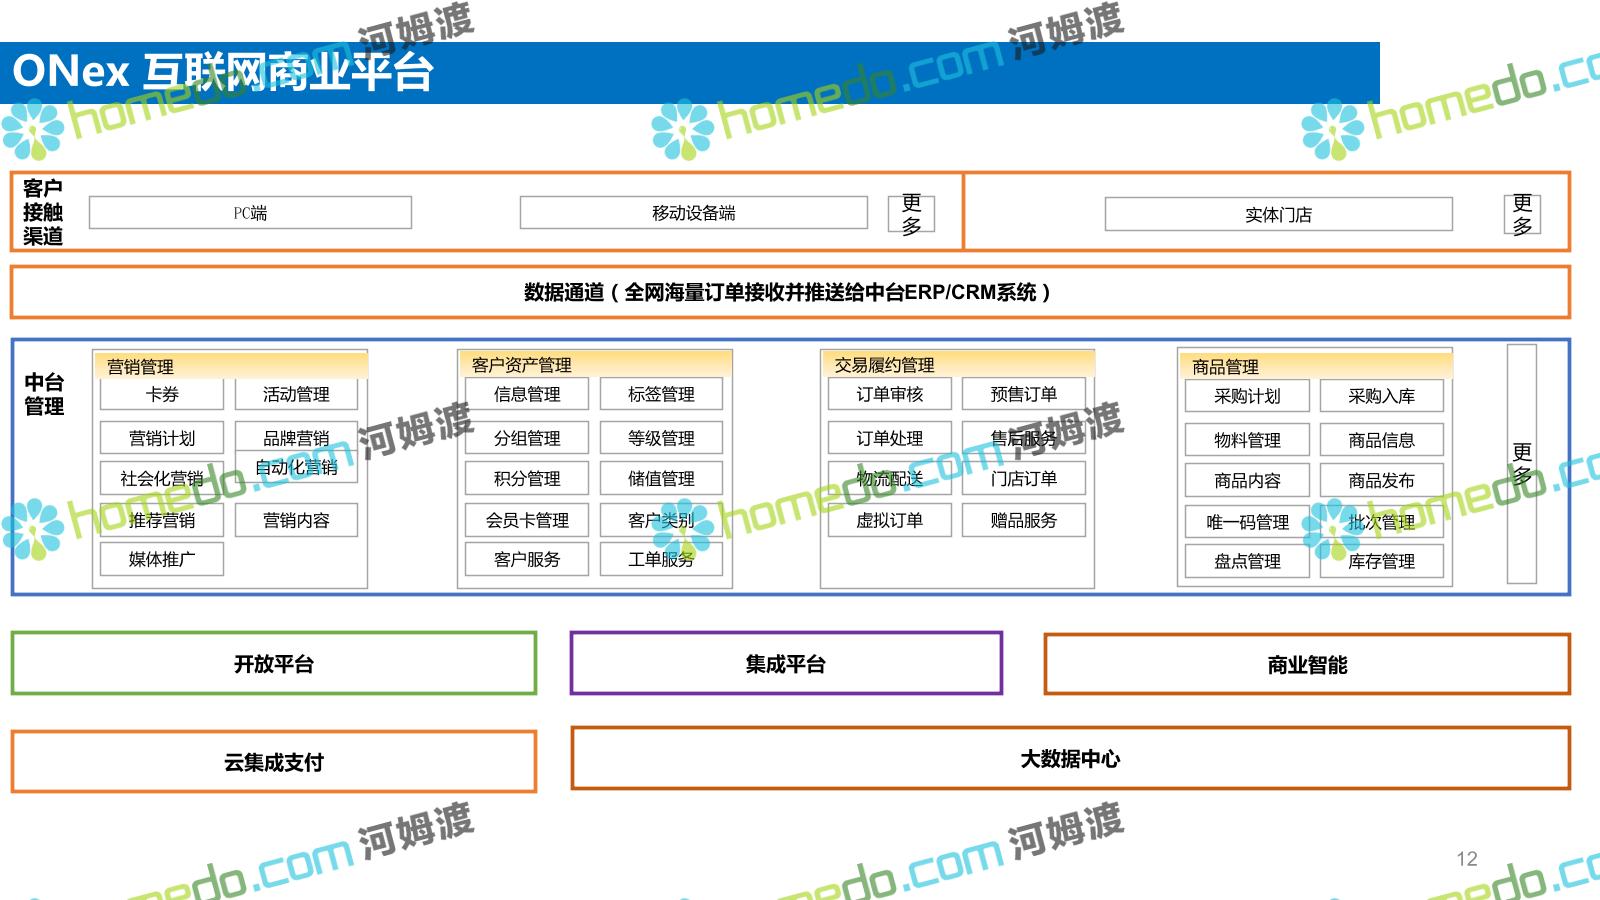Click the 信息管理 box
This screenshot has height=900, width=1600.
[x=527, y=394]
